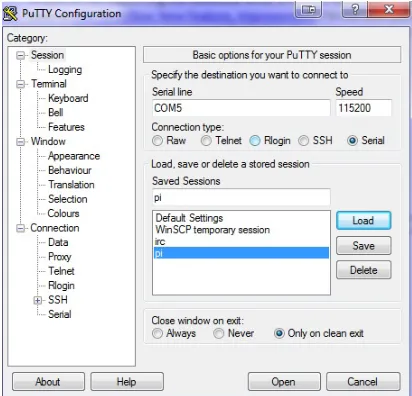Open the Terminal category
The image size is (412, 396).
[x=49, y=84]
